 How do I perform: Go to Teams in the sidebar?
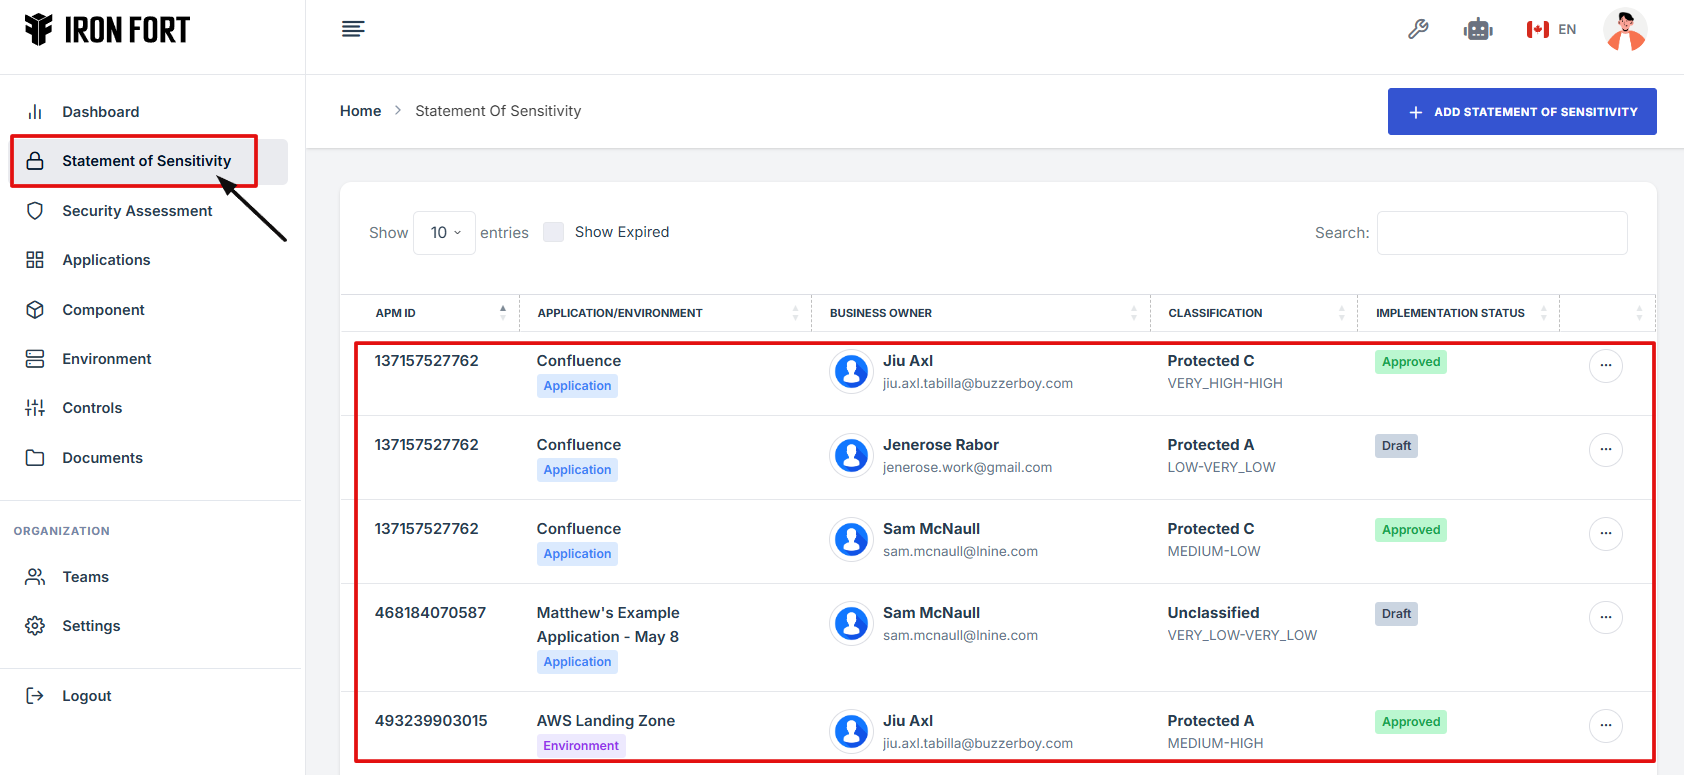click(85, 577)
